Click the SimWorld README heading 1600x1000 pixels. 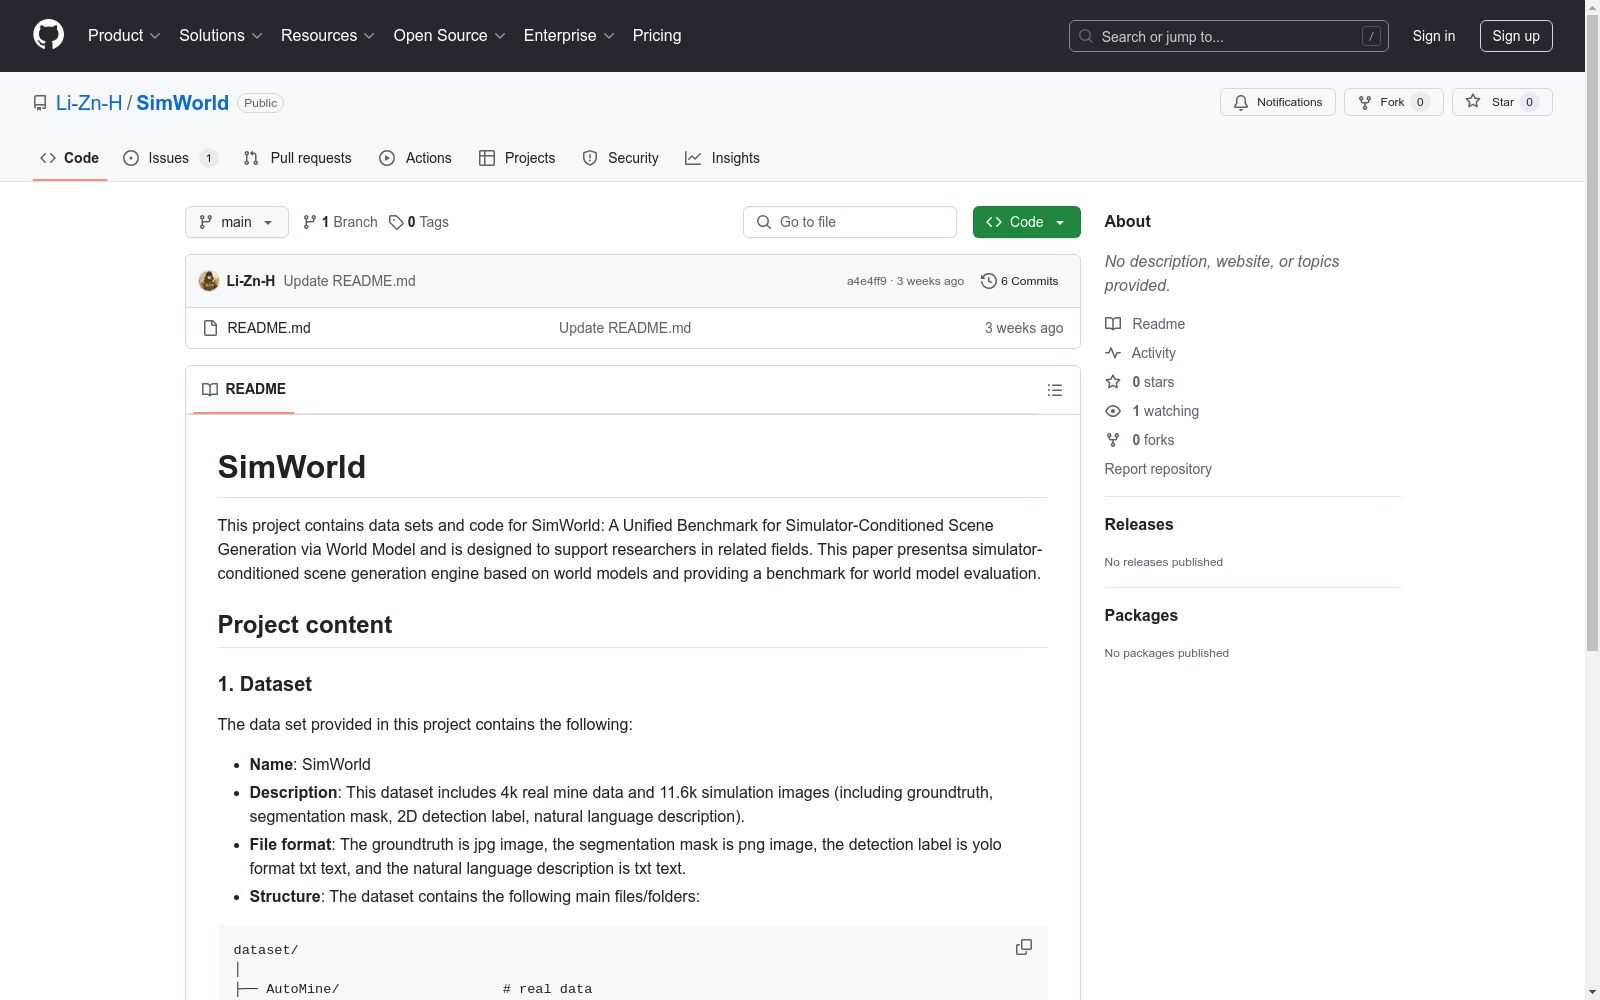(292, 467)
